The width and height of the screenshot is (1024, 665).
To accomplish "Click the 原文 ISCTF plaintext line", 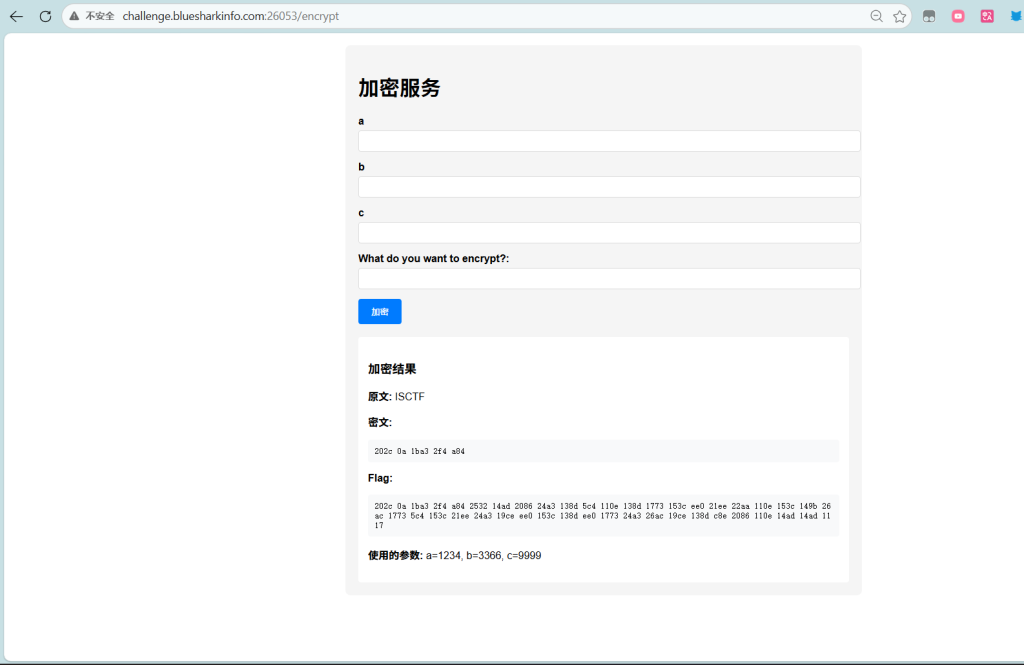I will [396, 397].
